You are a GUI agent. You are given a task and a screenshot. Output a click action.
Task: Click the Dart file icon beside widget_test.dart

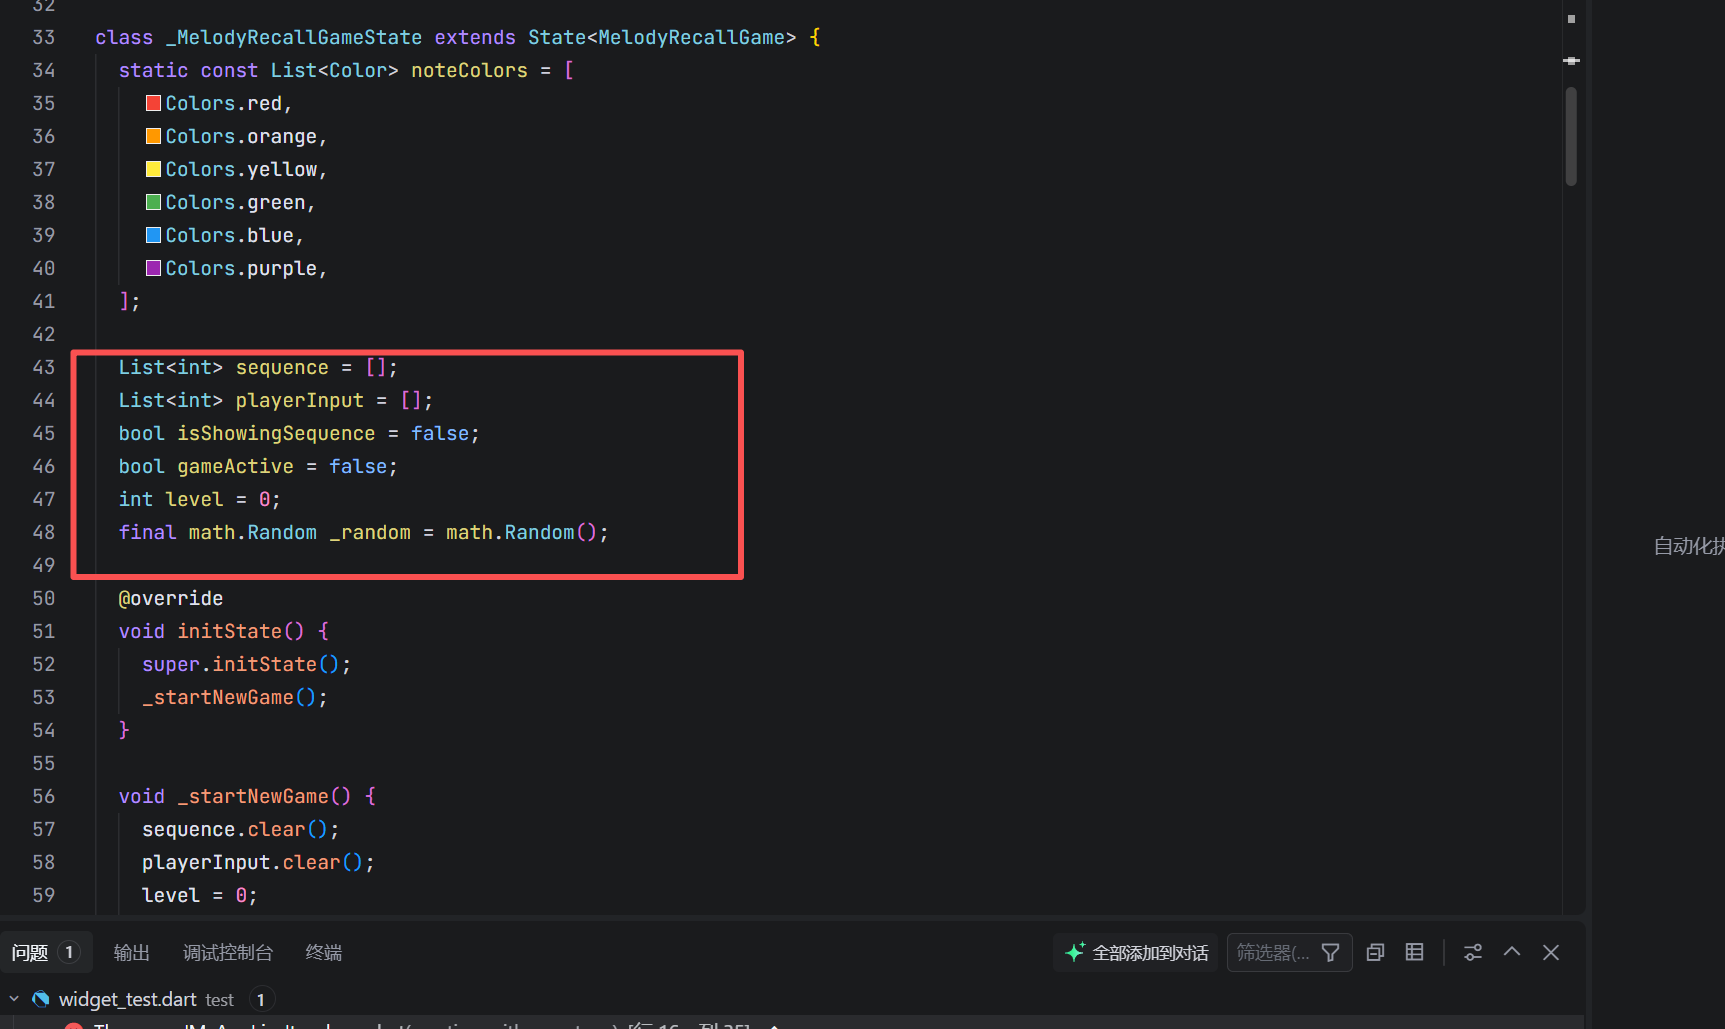41,999
